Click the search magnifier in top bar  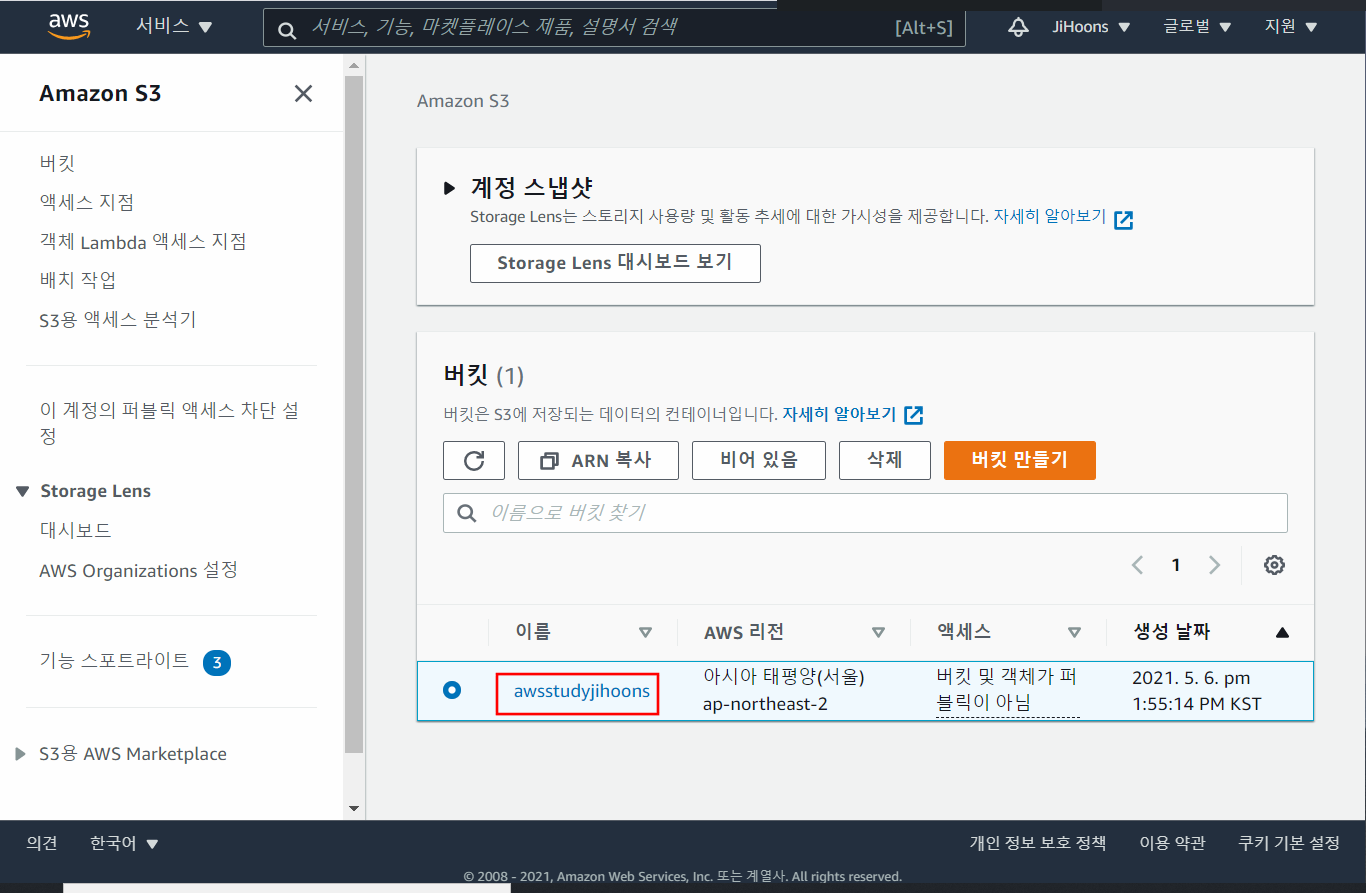287,30
